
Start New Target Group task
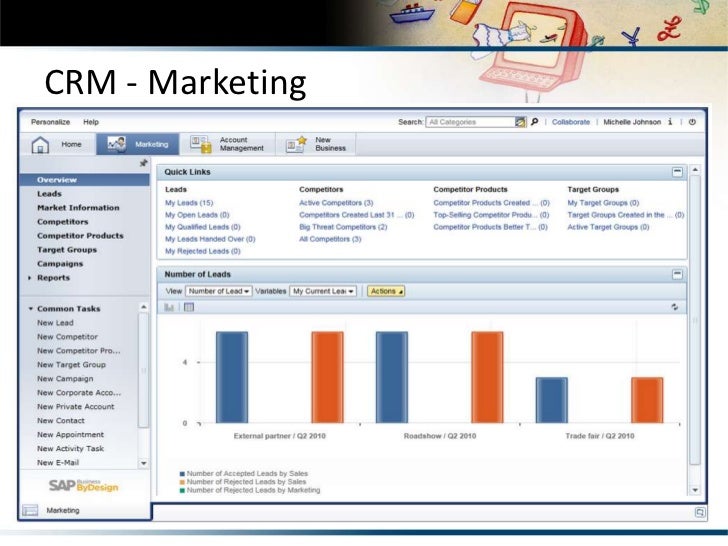(x=72, y=364)
